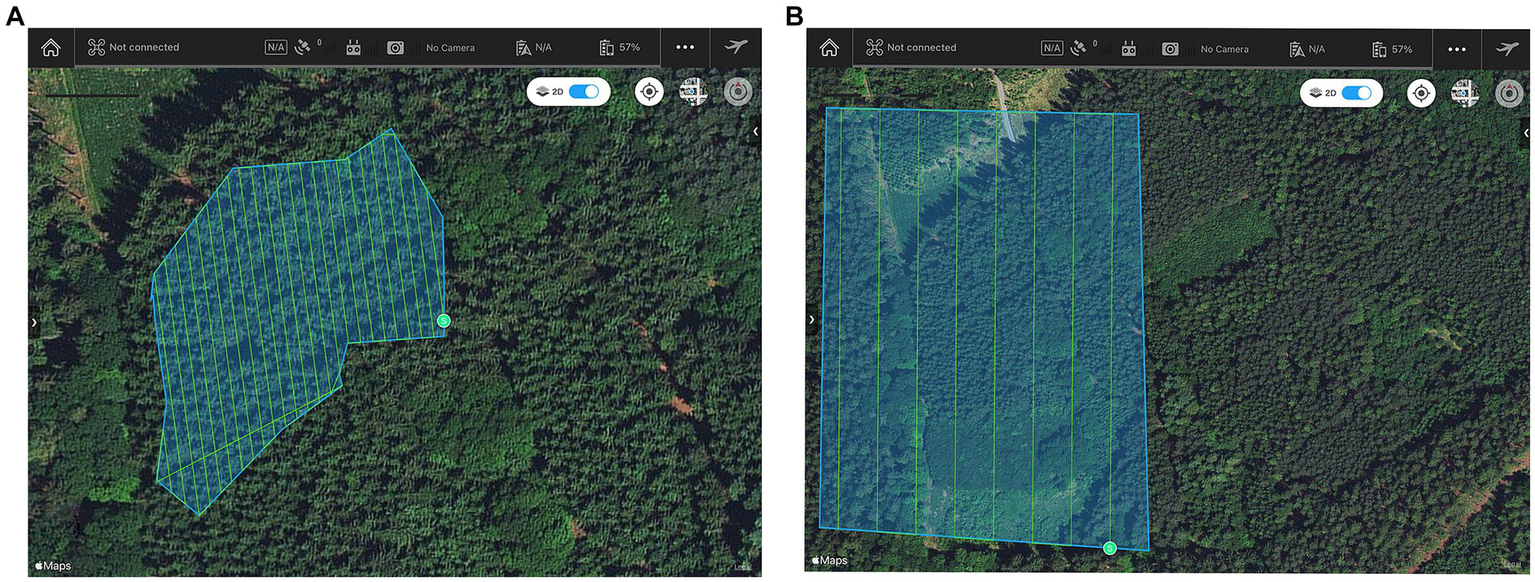This screenshot has height=582, width=1535.
Task: Open the three-dot more menu in panel B
Action: tap(1457, 48)
